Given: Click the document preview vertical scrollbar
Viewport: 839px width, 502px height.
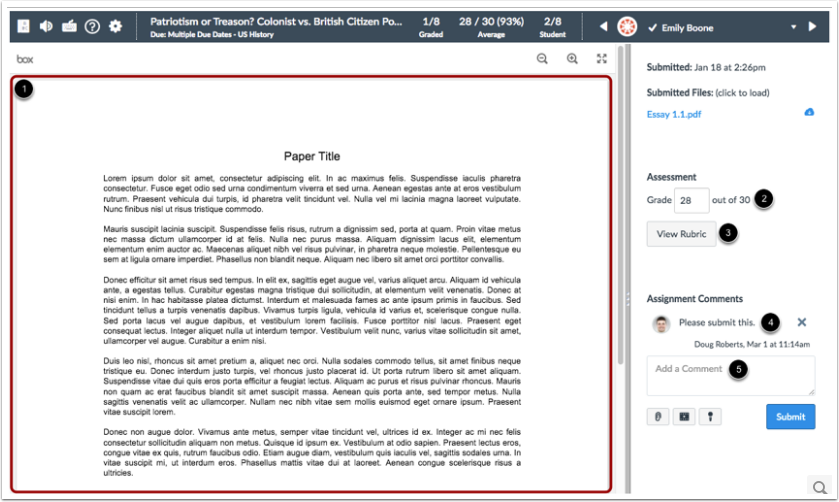Looking at the screenshot, I should click(620, 206).
